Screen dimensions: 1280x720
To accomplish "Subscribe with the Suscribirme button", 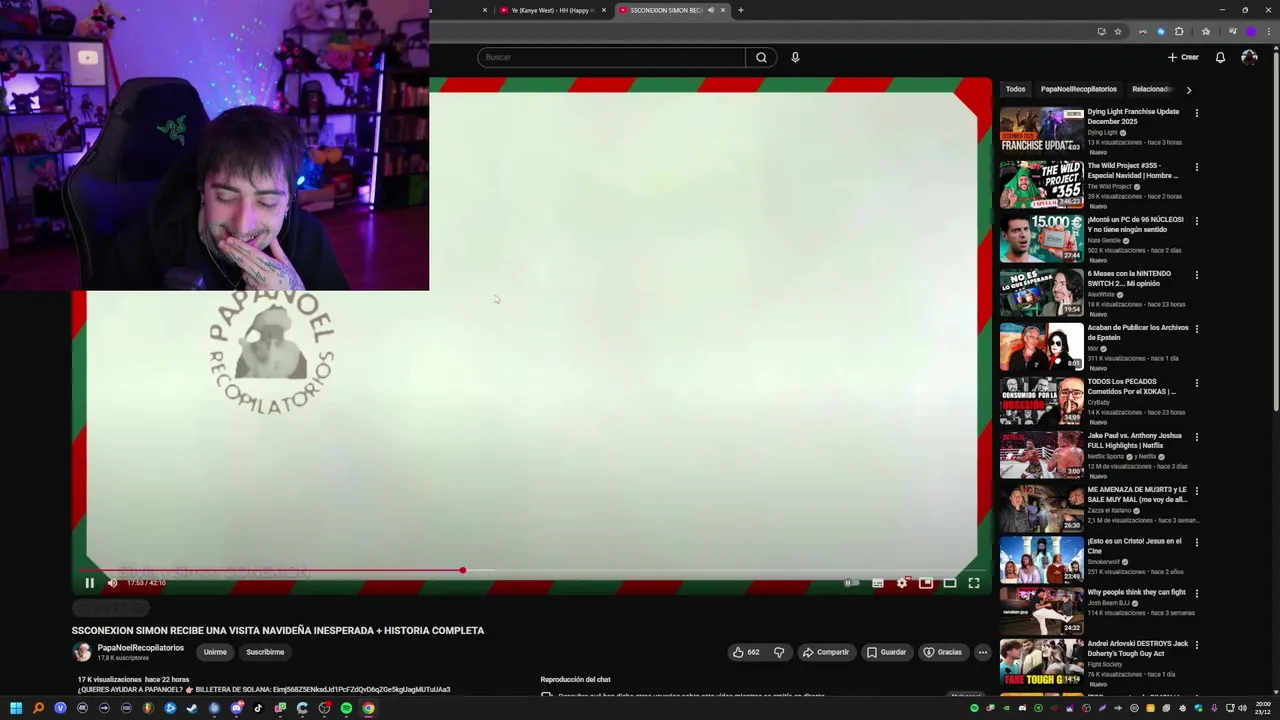I will (x=265, y=652).
